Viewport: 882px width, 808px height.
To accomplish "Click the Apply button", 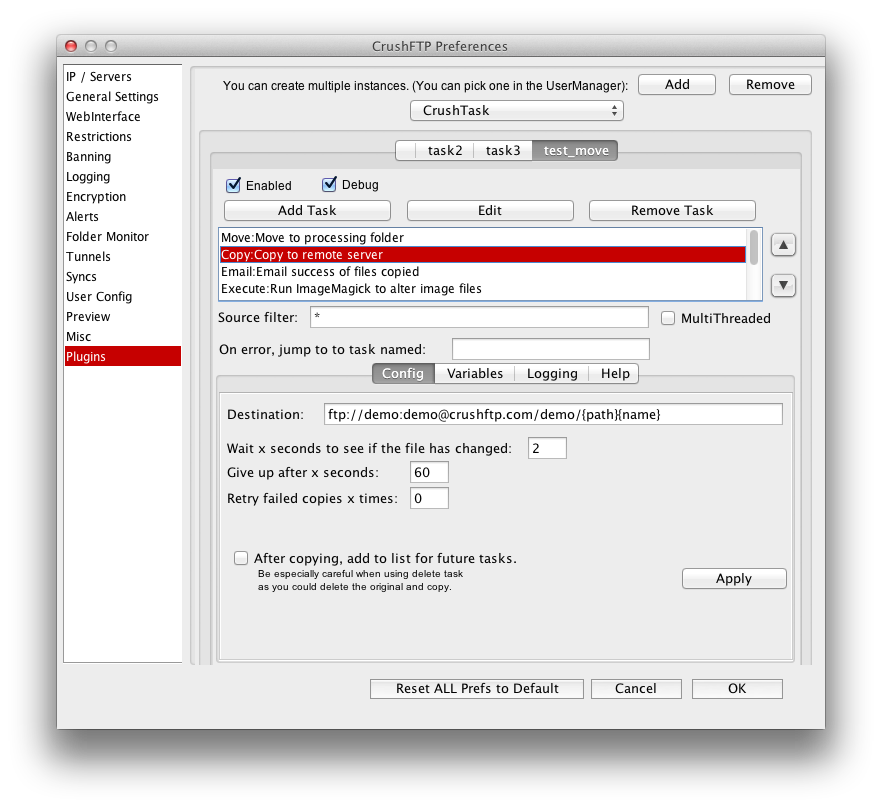I will coord(734,578).
